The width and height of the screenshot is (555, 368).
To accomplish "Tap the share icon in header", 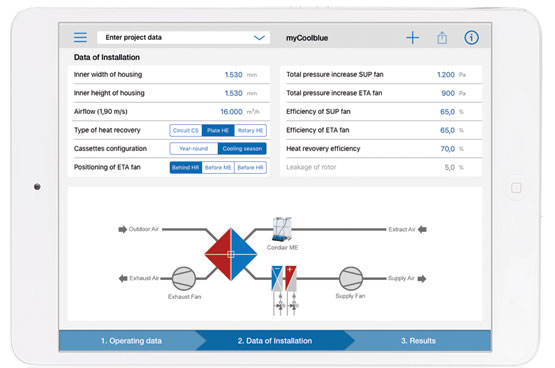I will click(442, 38).
